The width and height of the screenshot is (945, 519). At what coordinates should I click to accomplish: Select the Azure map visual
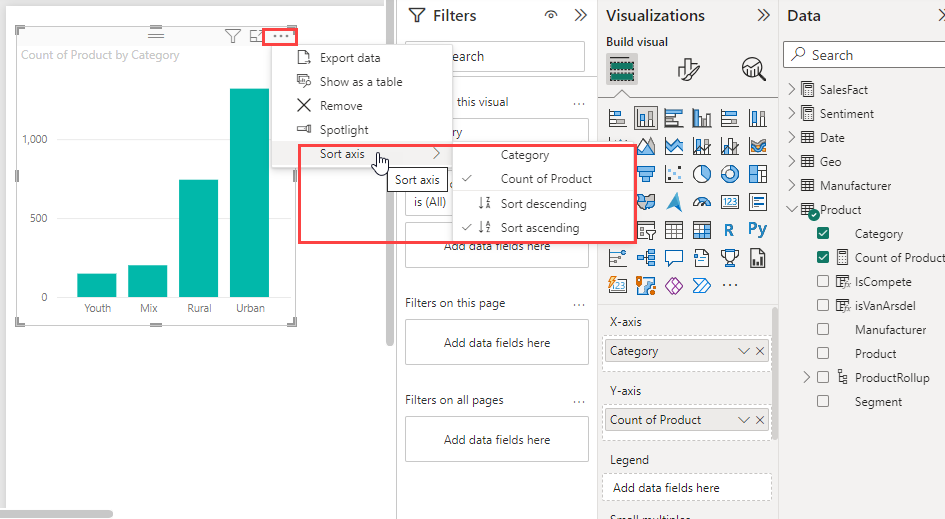pyautogui.click(x=673, y=202)
